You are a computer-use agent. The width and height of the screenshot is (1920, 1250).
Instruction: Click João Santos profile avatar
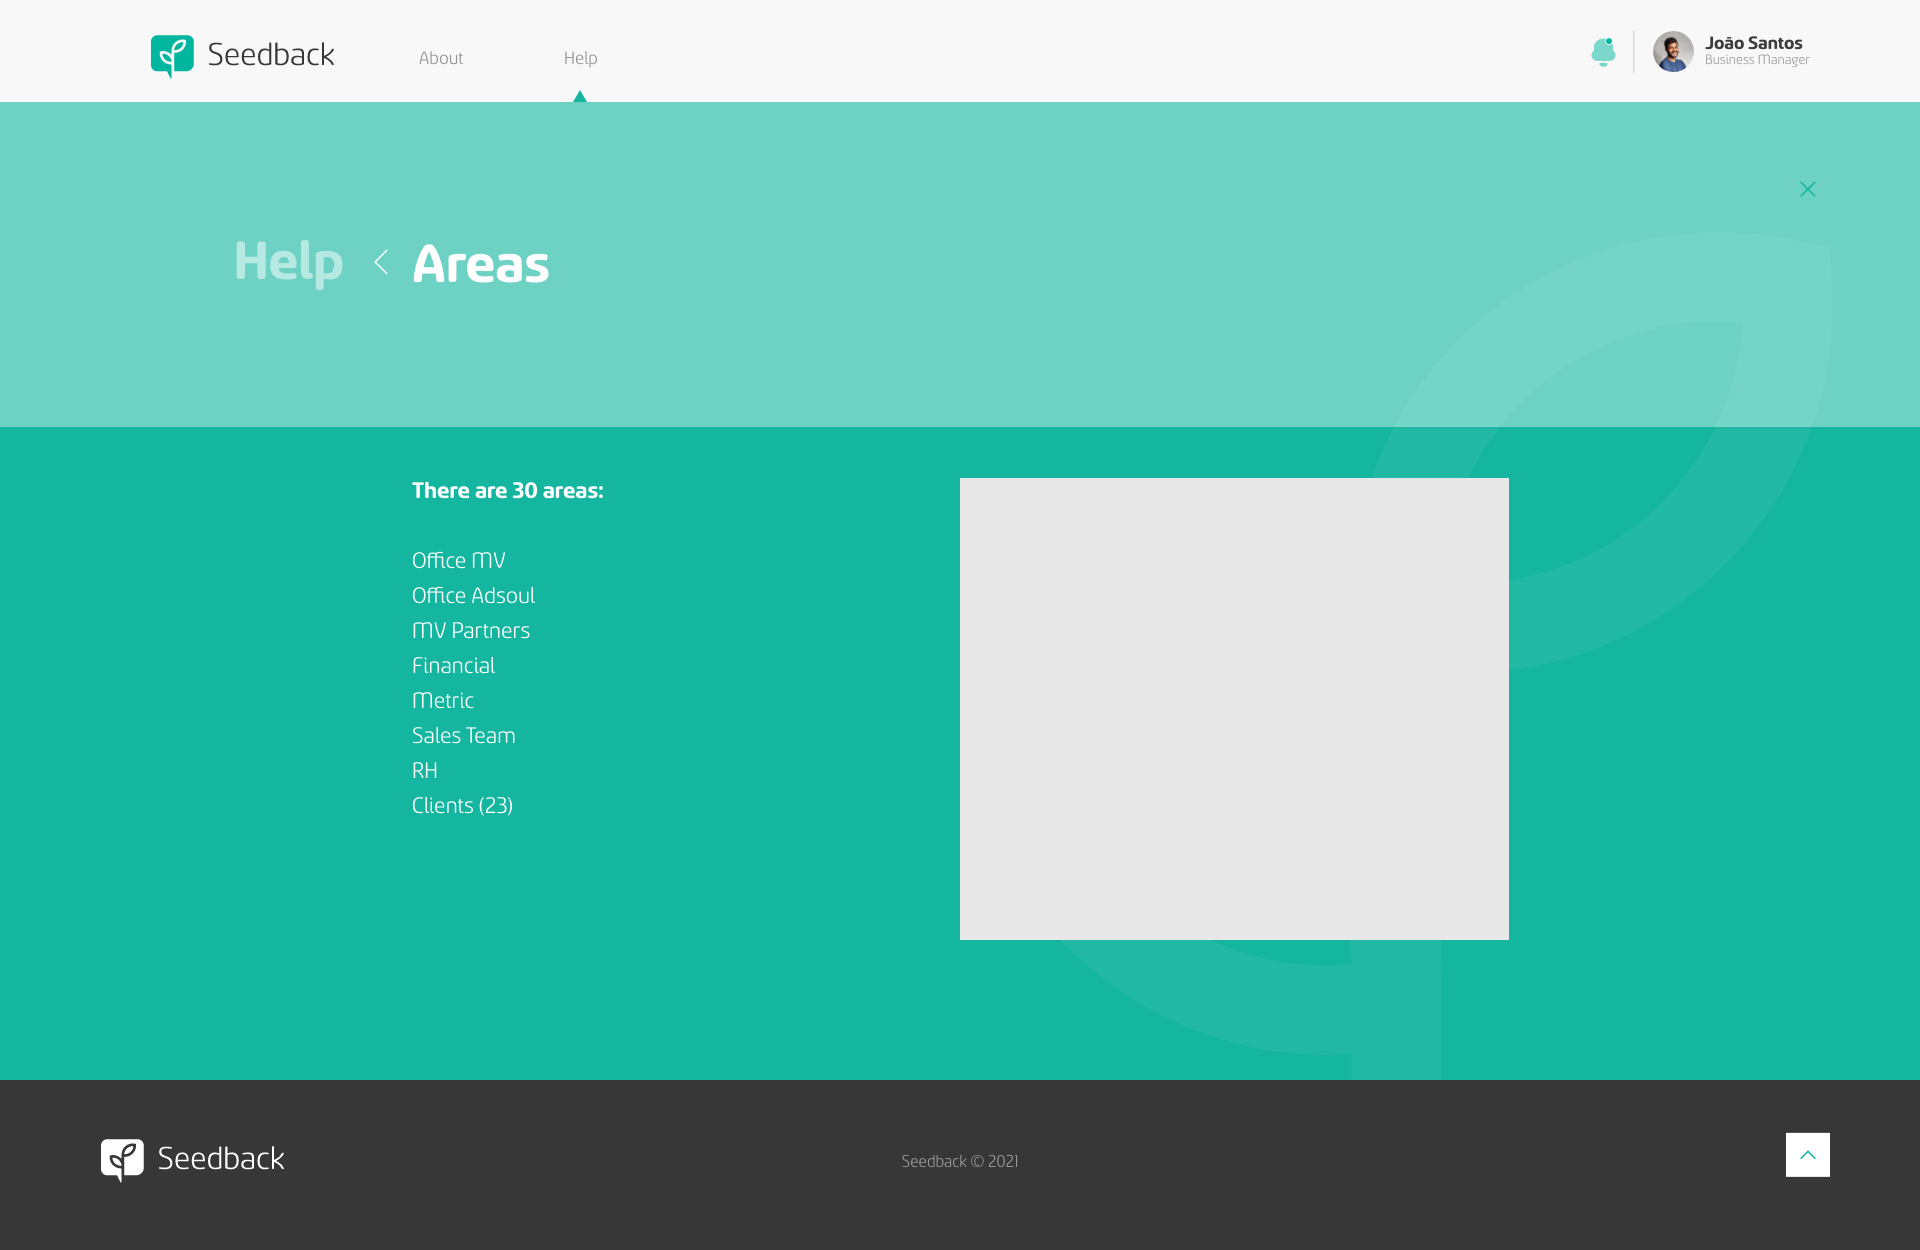pos(1672,51)
